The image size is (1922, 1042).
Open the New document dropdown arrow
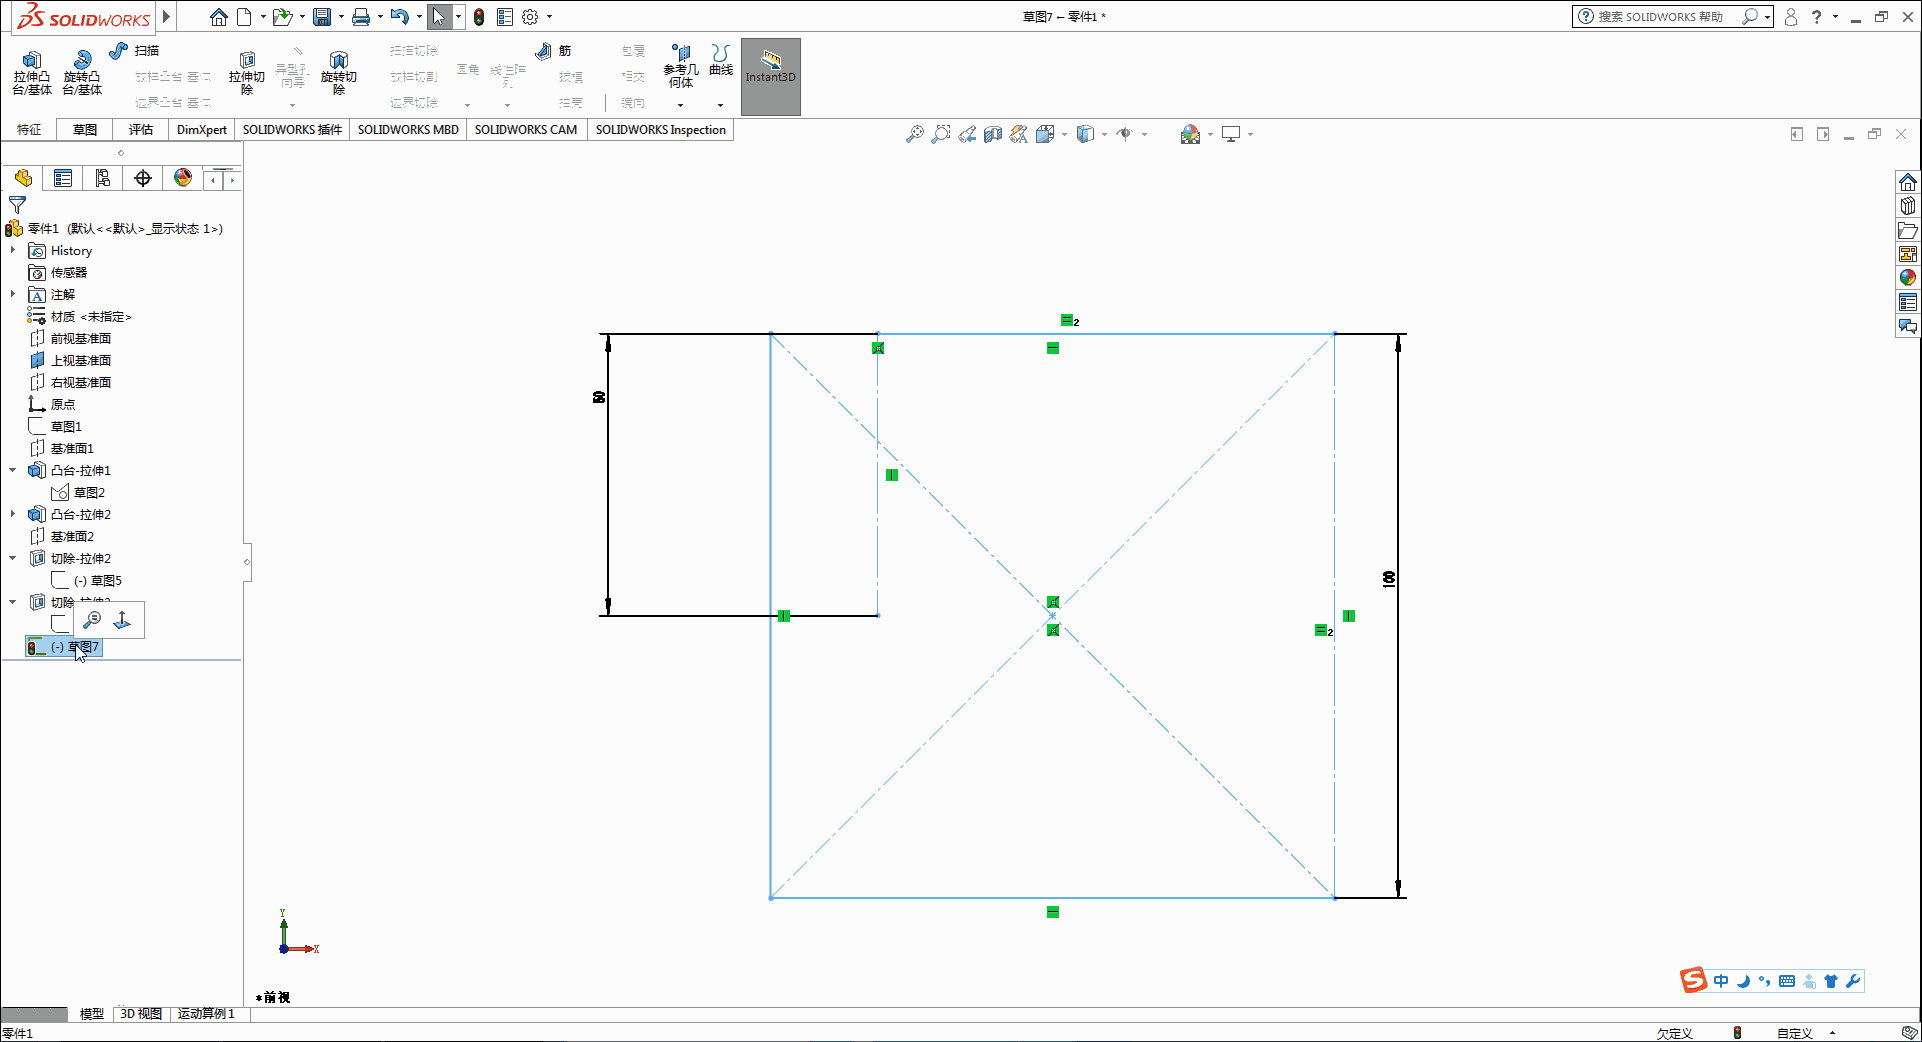262,17
